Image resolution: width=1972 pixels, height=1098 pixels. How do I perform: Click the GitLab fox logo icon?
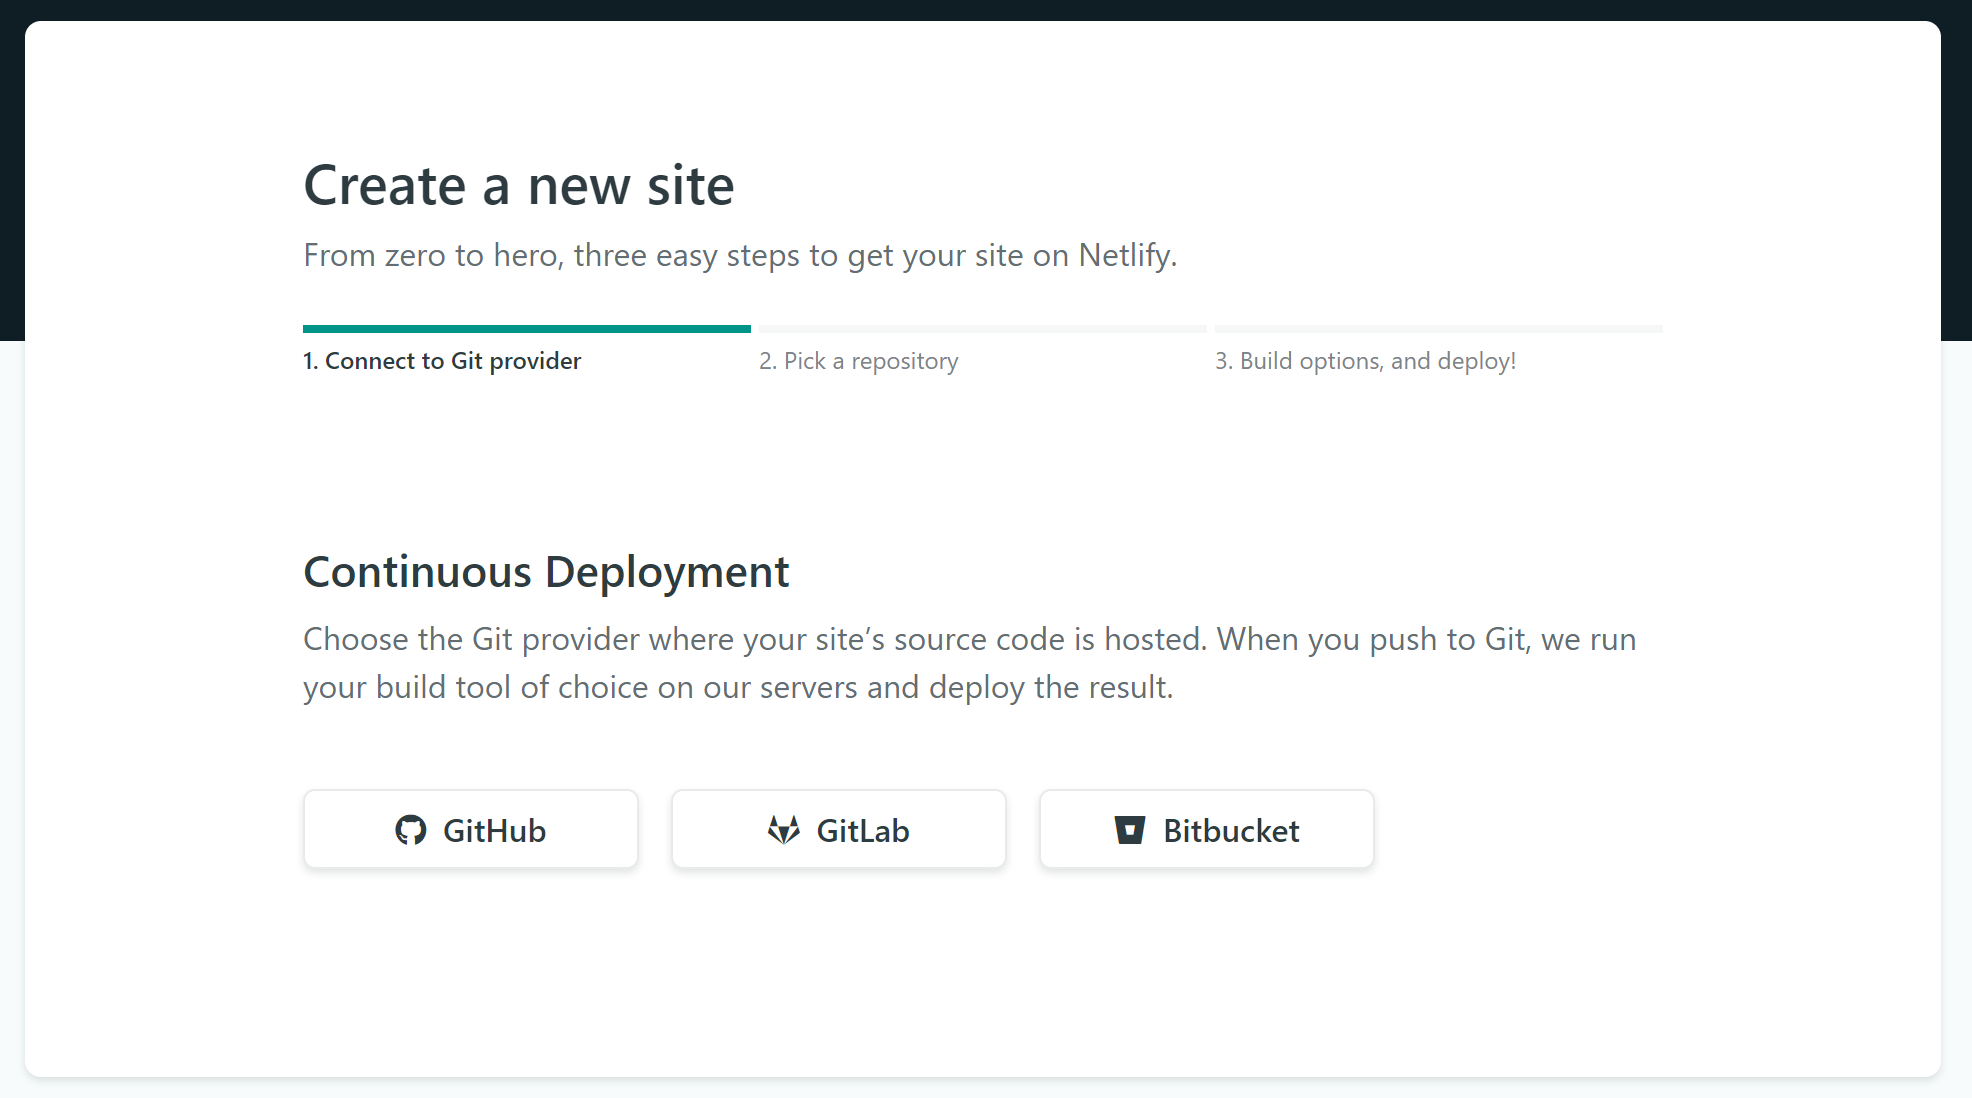click(784, 830)
